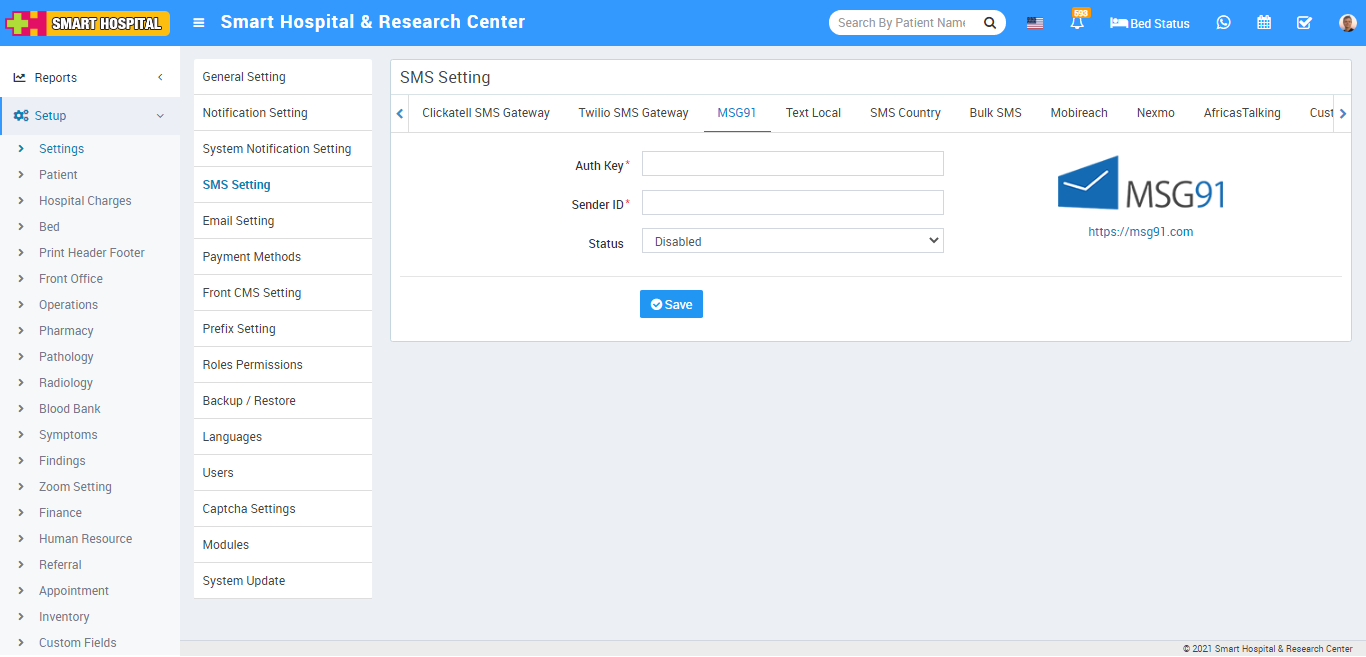This screenshot has width=1366, height=657.
Task: Open the WhatsApp chat icon
Action: (x=1223, y=23)
